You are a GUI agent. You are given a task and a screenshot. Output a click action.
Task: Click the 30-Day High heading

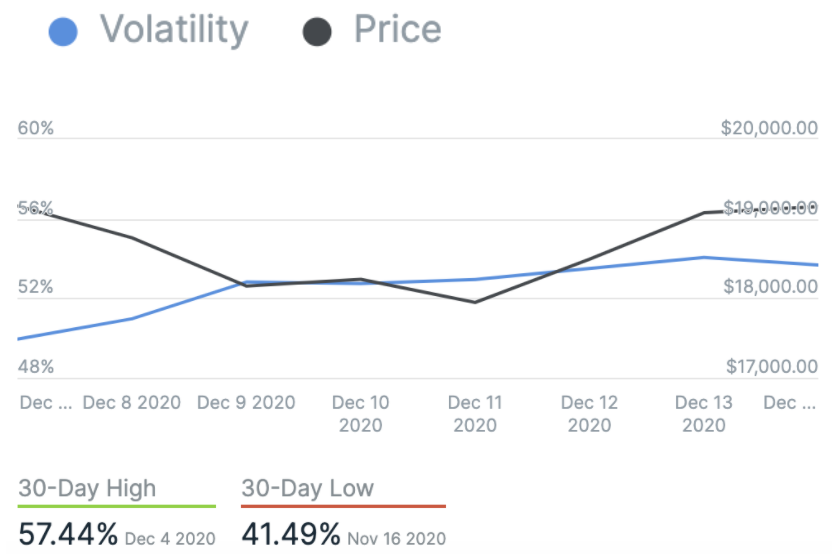(x=87, y=489)
